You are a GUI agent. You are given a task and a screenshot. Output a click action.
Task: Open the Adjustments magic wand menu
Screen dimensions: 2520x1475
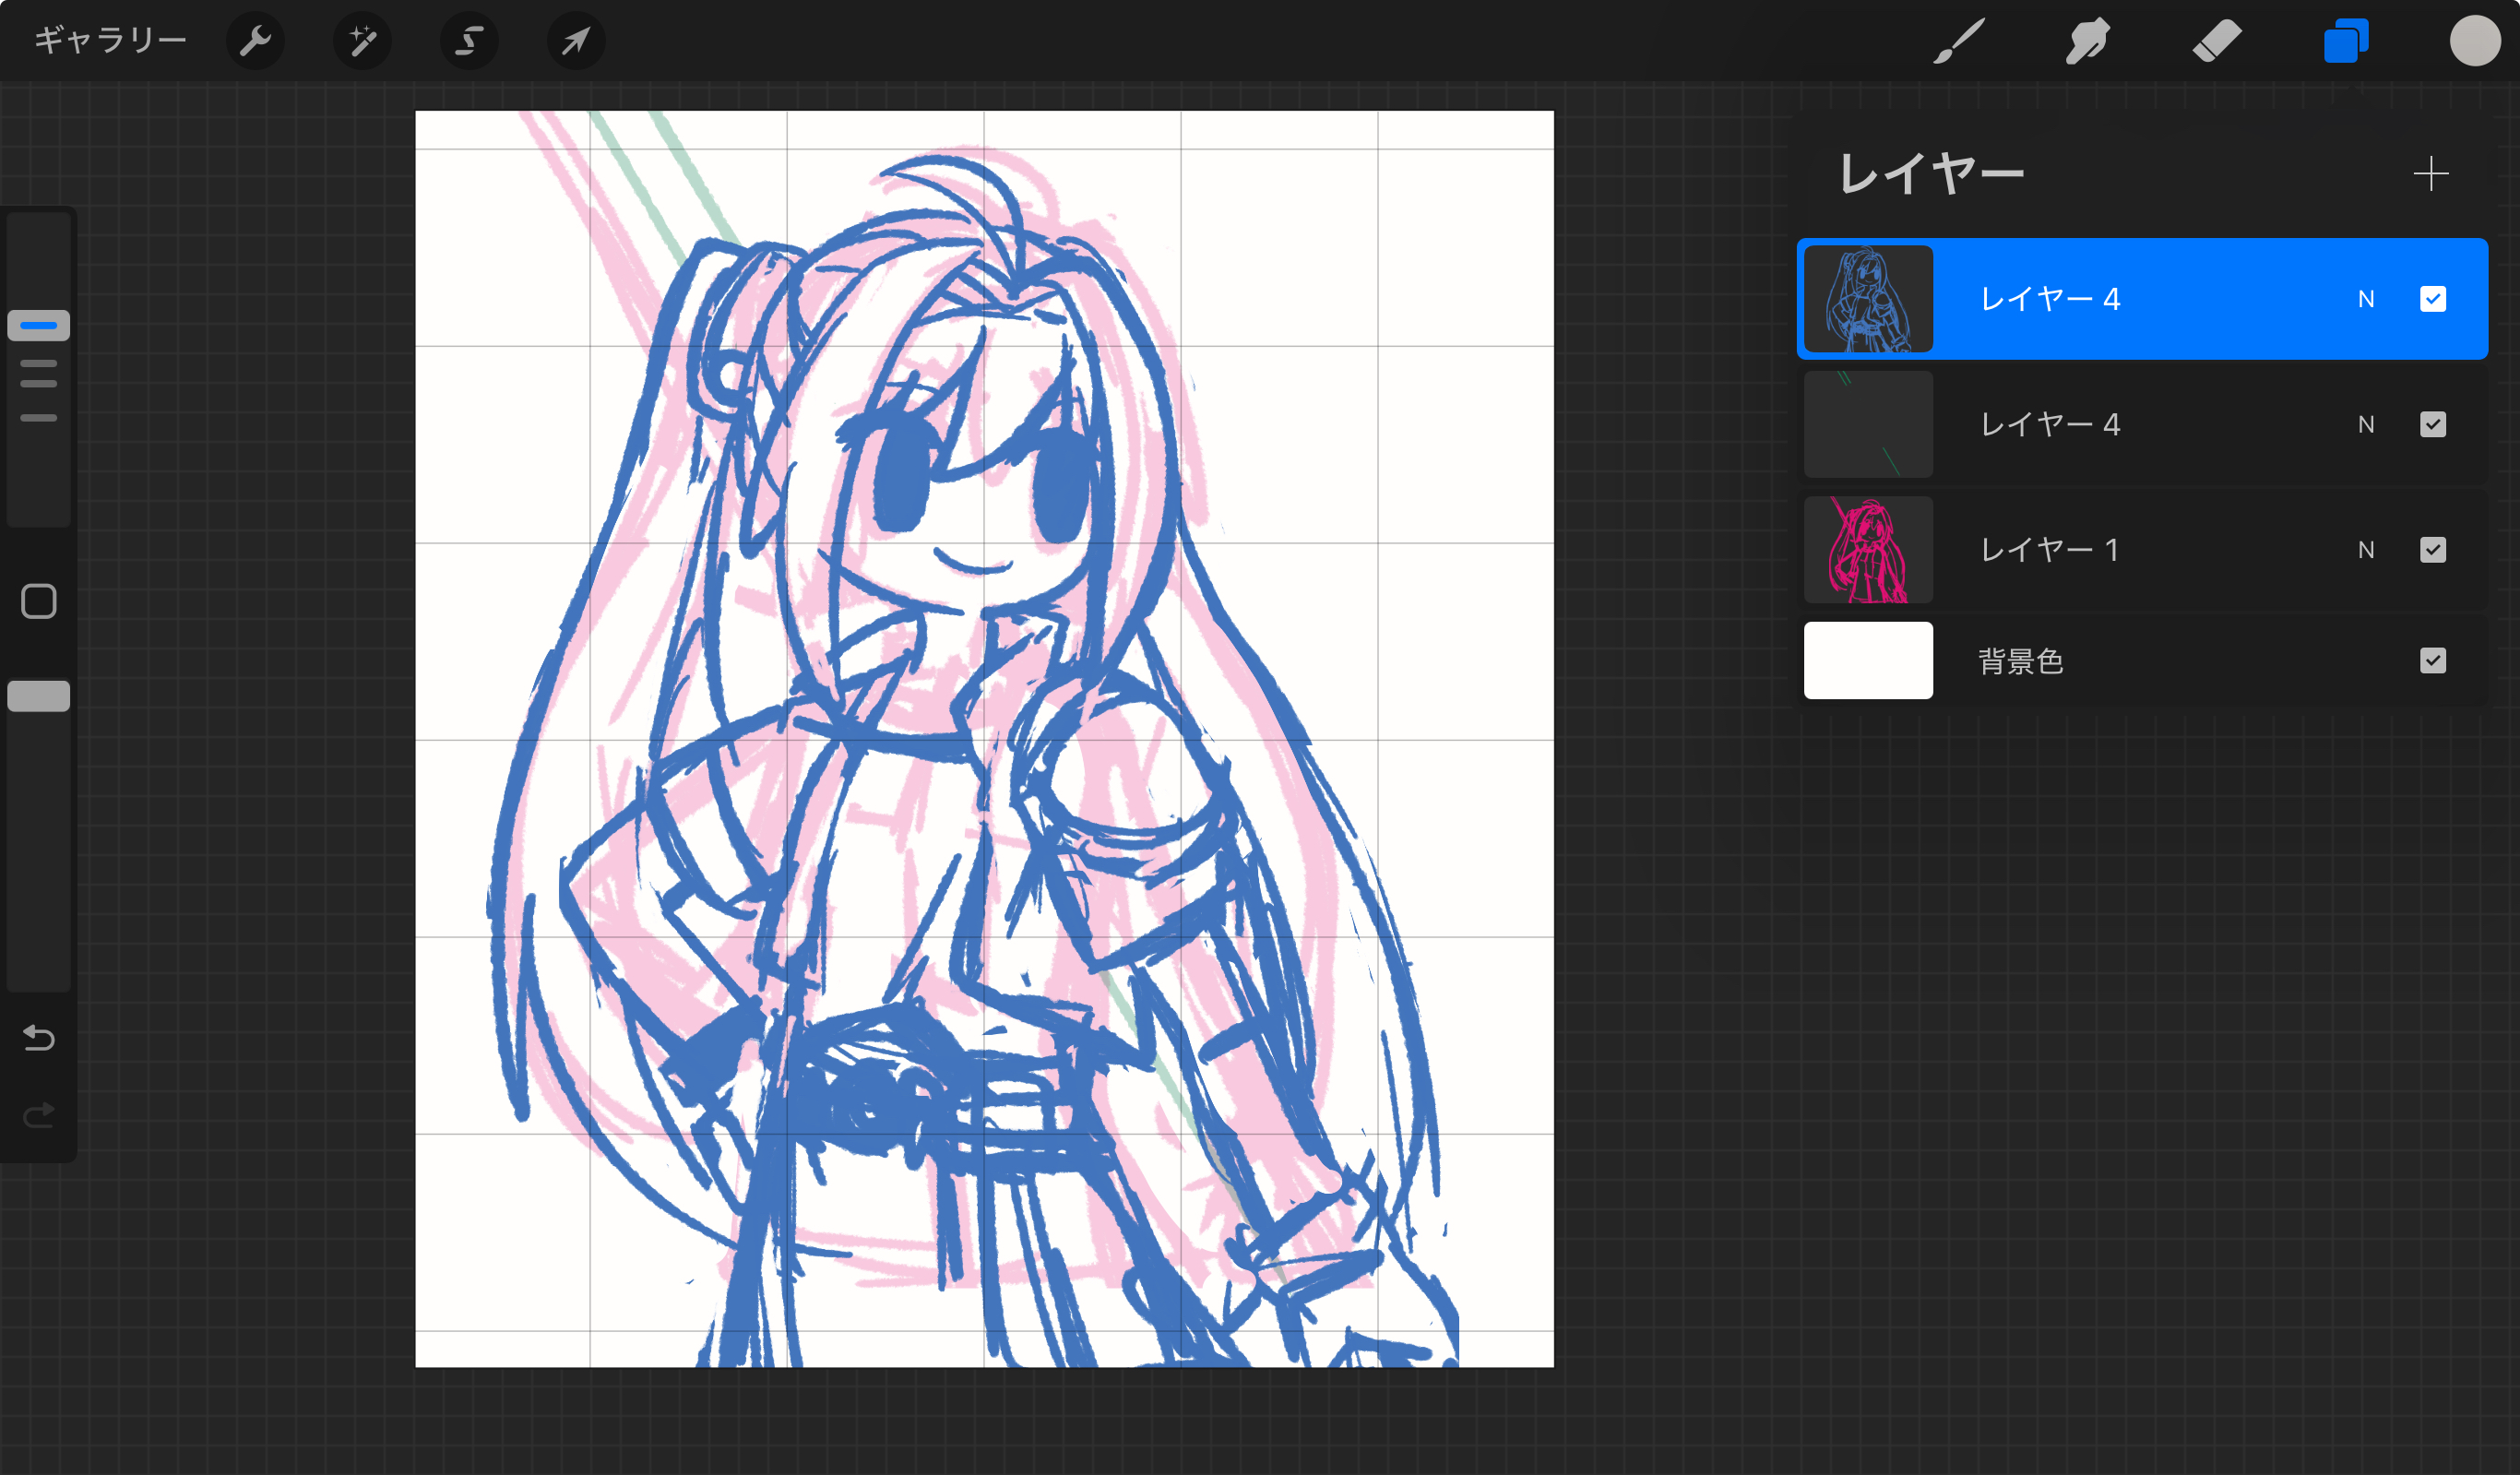362,41
